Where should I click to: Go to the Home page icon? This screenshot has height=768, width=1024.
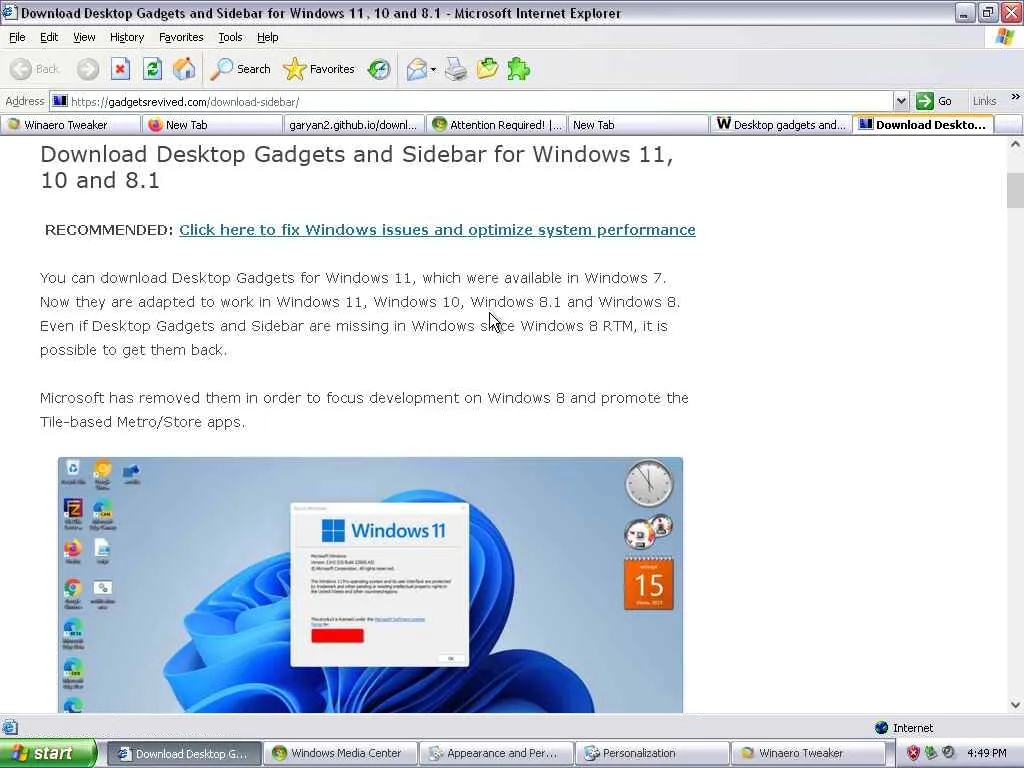click(184, 69)
